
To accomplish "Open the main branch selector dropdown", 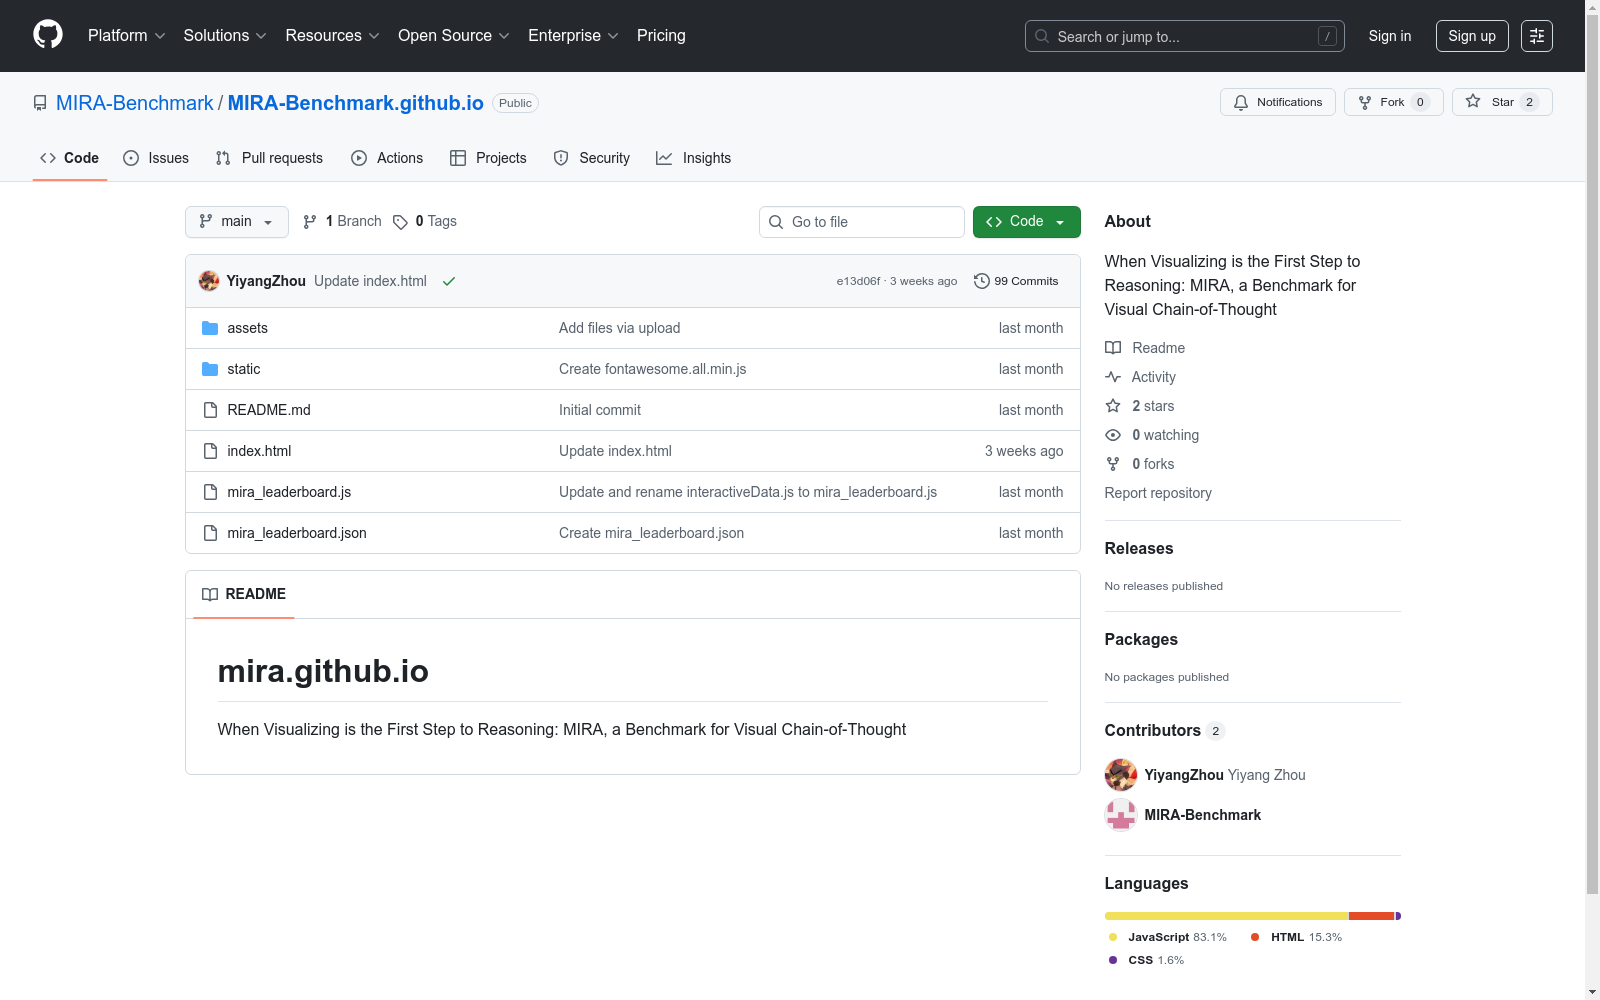I will click(237, 222).
